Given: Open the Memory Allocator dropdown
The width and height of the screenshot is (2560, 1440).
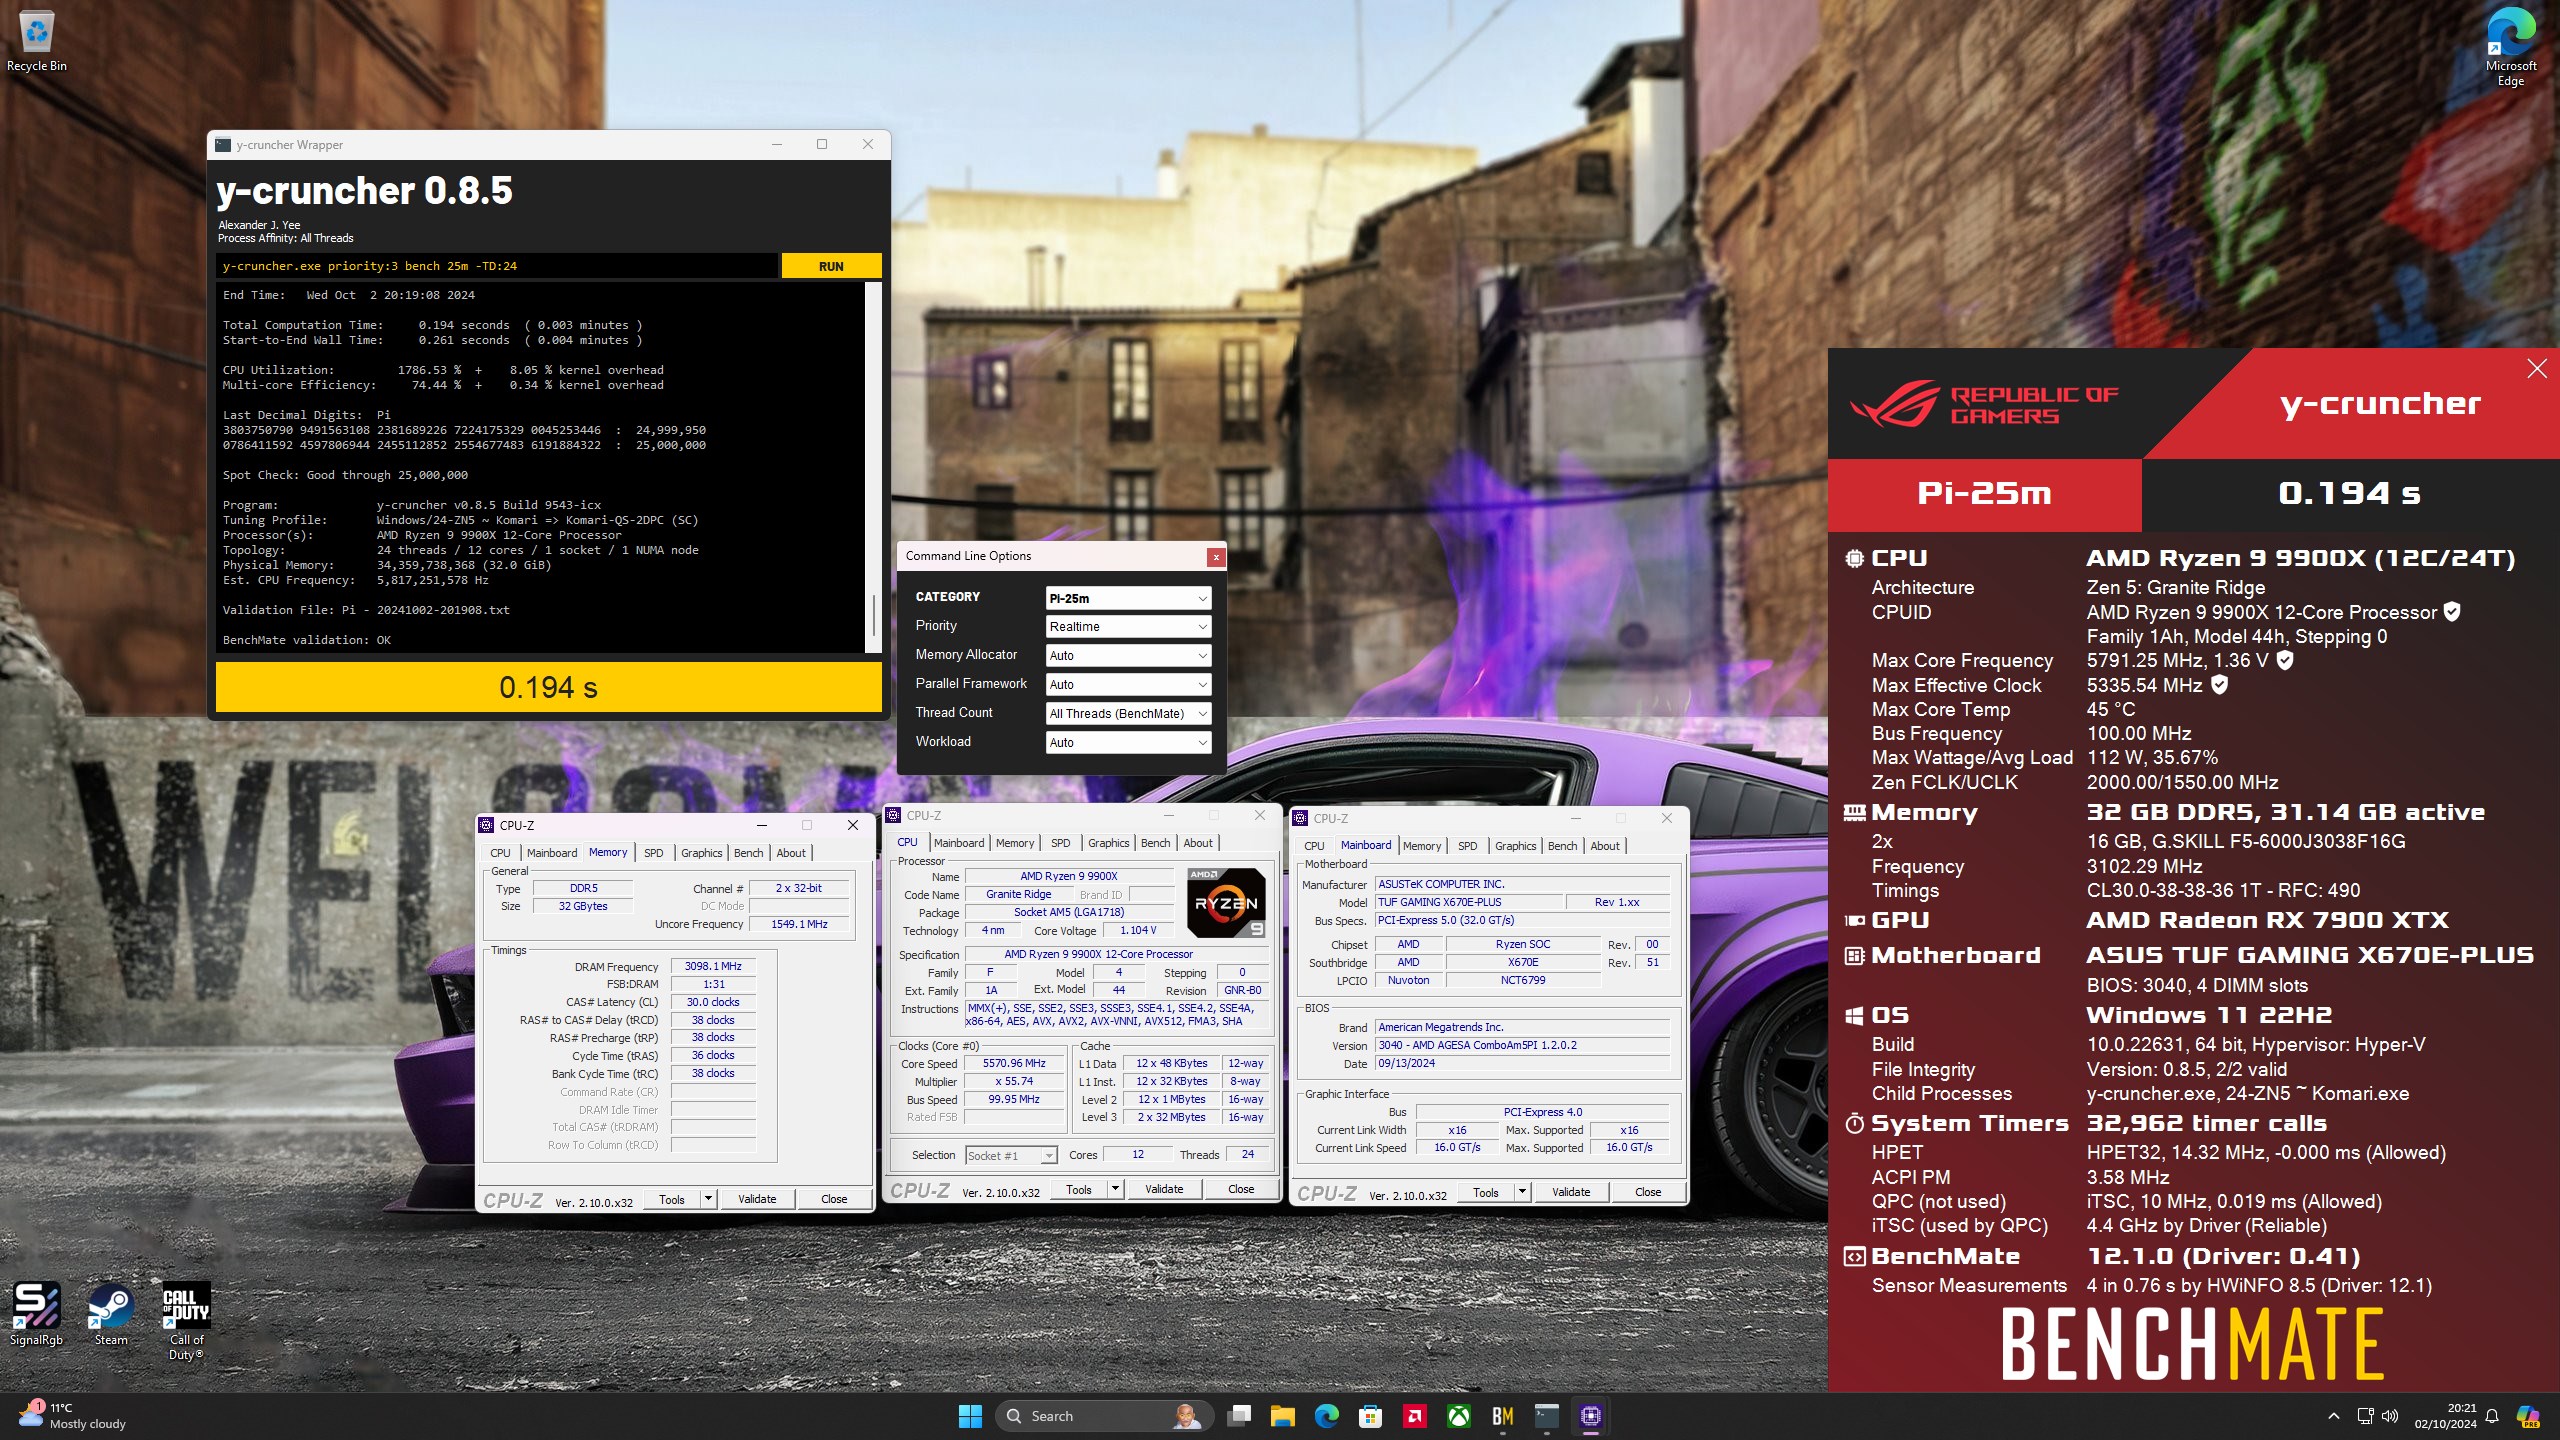Looking at the screenshot, I should (x=1128, y=656).
